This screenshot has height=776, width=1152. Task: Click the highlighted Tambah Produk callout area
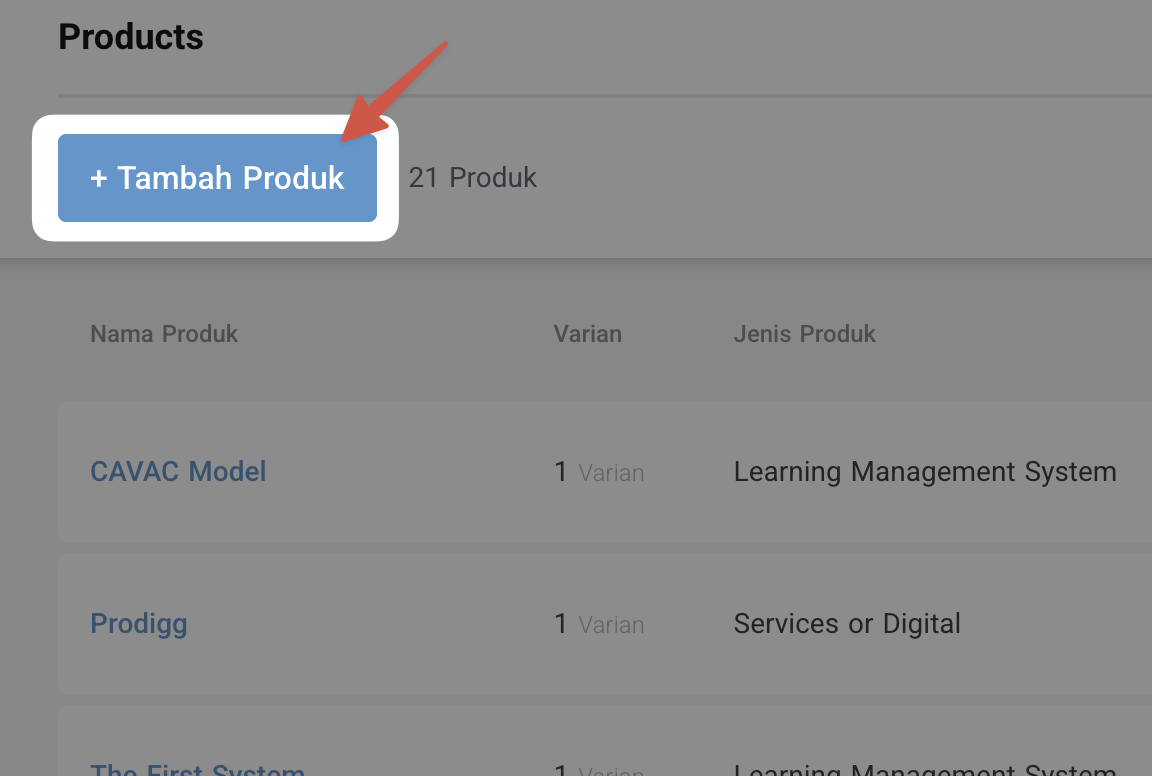217,177
